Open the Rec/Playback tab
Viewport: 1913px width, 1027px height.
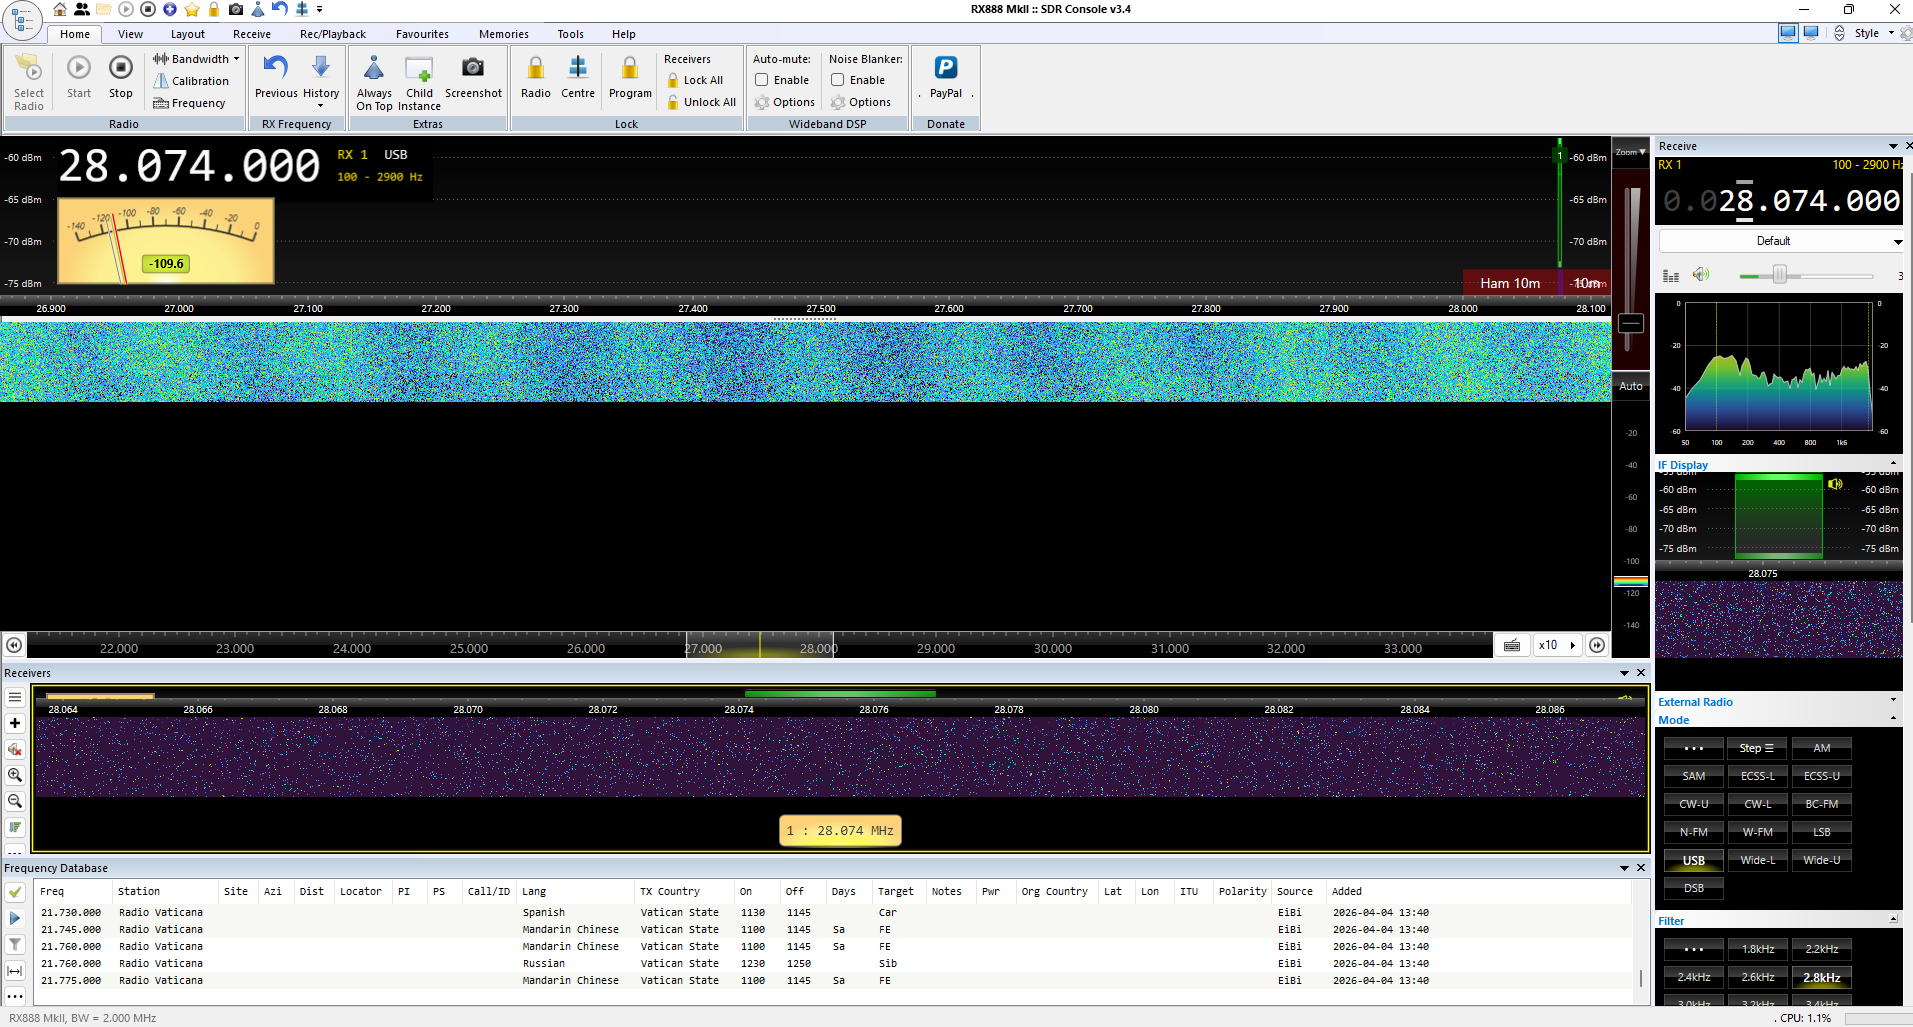[x=333, y=34]
